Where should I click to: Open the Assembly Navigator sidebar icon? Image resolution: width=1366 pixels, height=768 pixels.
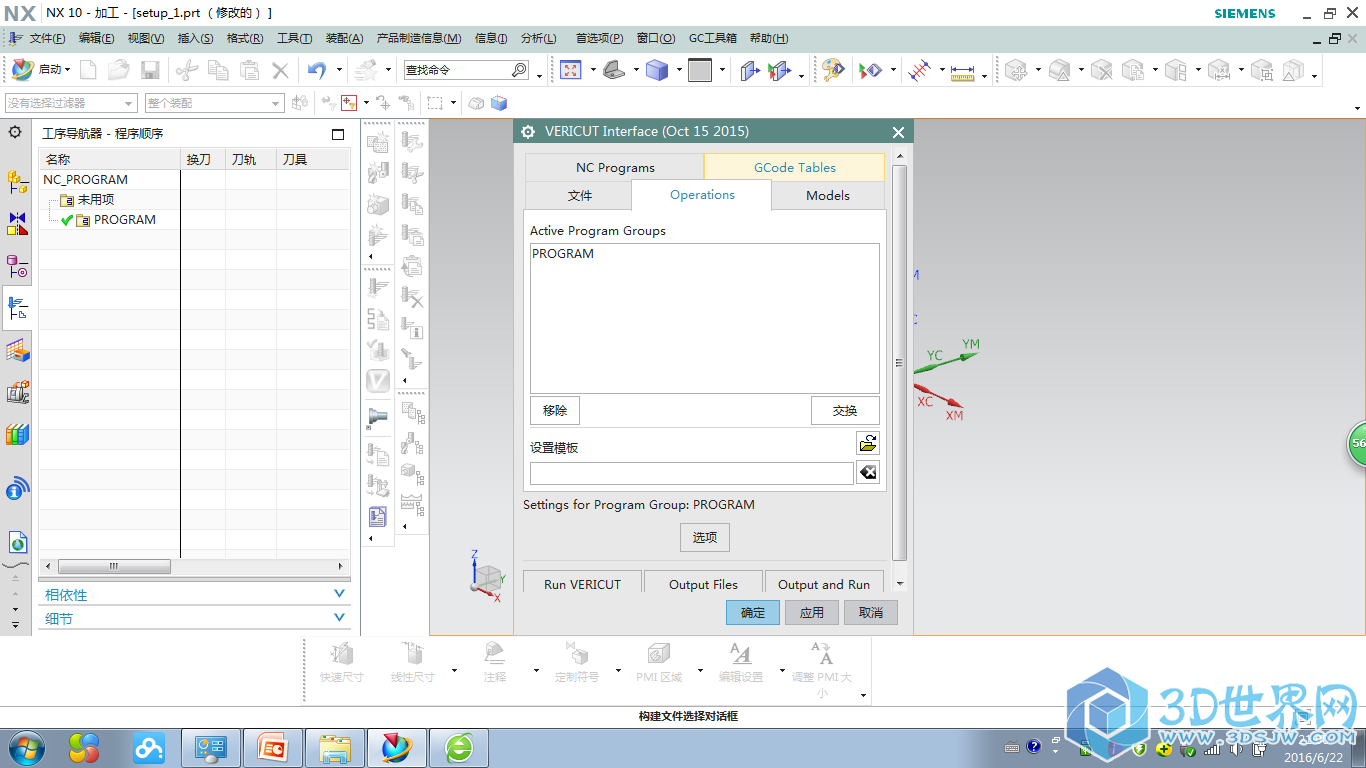click(18, 181)
